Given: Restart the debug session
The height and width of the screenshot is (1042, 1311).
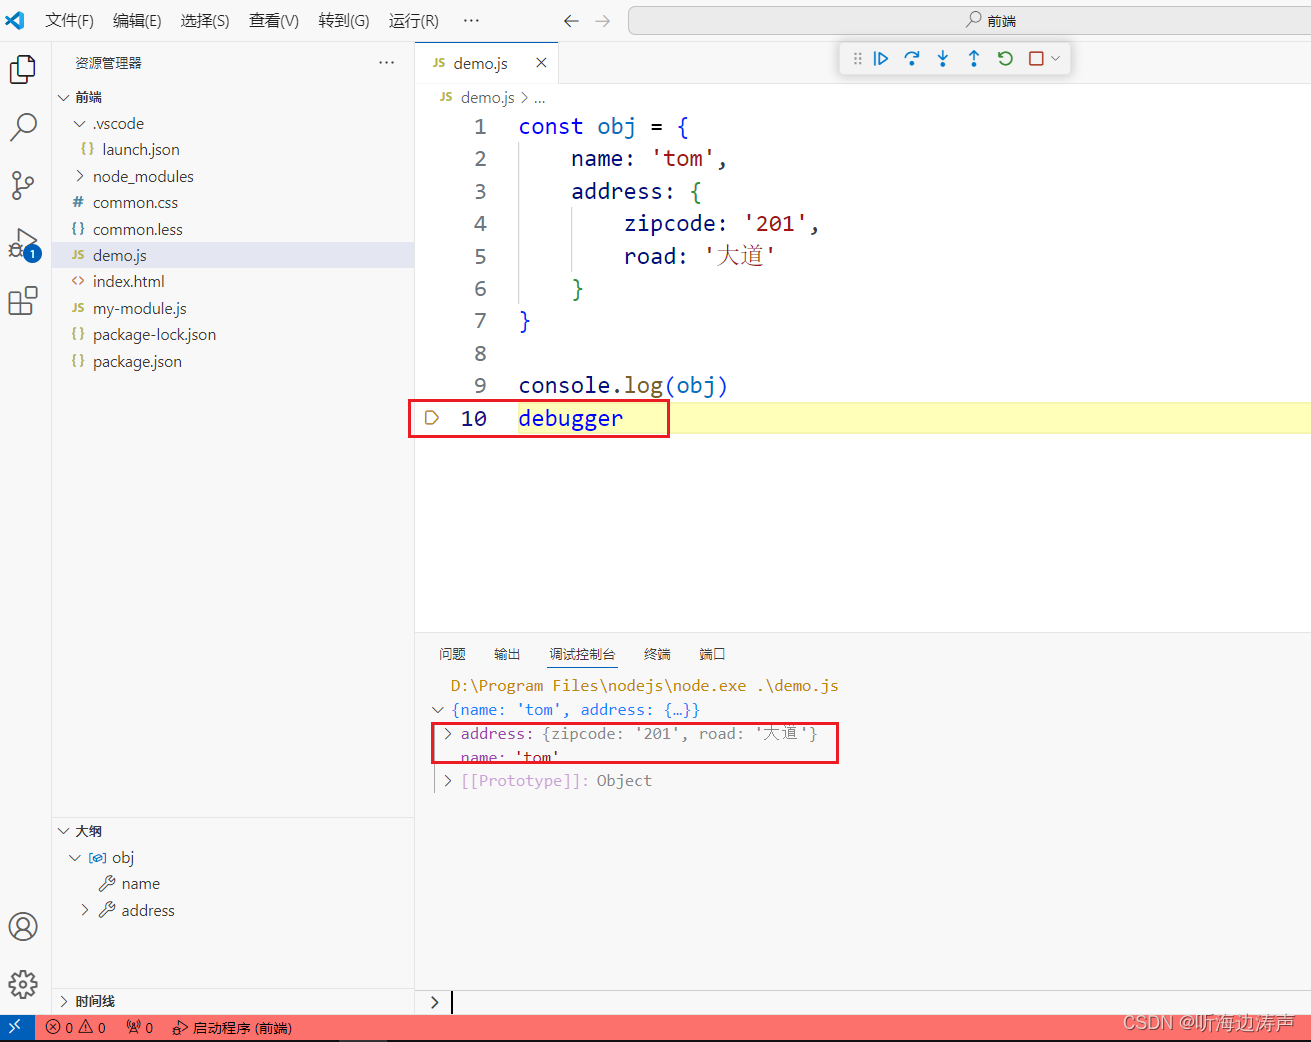Looking at the screenshot, I should [1005, 59].
